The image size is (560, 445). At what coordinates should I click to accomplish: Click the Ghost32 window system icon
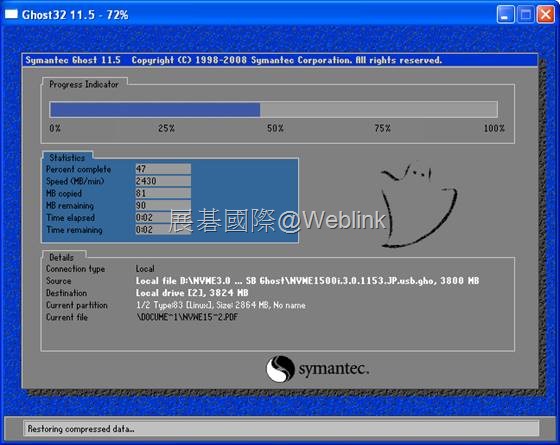pyautogui.click(x=11, y=14)
